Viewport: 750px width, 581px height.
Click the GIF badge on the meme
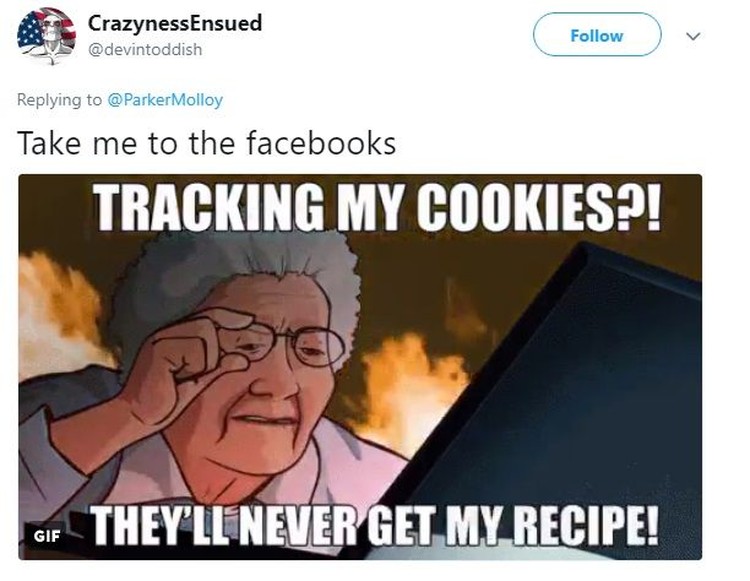tap(47, 537)
